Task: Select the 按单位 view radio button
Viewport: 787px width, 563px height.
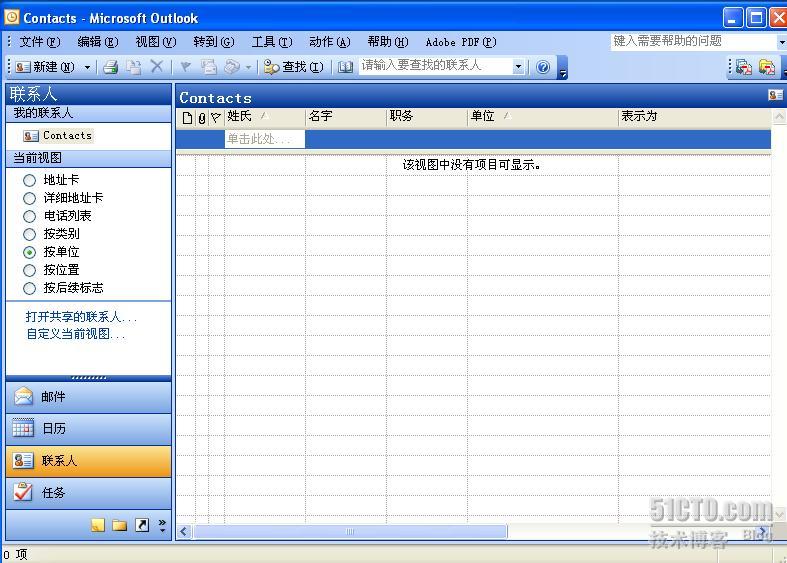Action: coord(30,252)
